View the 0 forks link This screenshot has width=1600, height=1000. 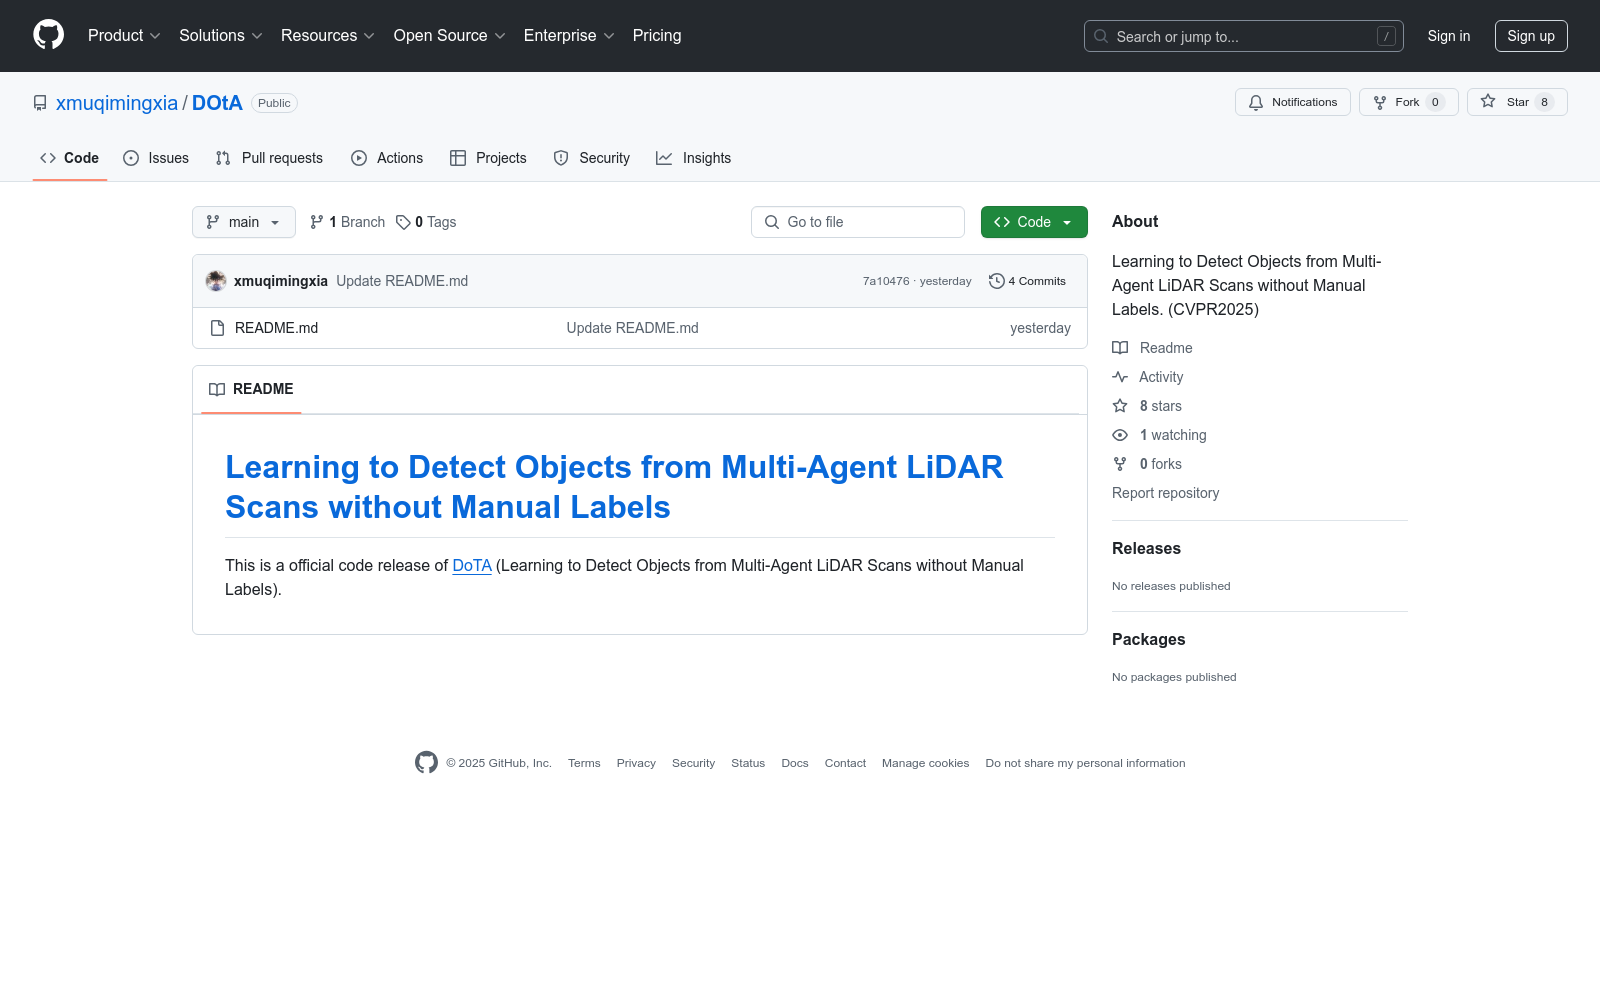(x=1147, y=464)
